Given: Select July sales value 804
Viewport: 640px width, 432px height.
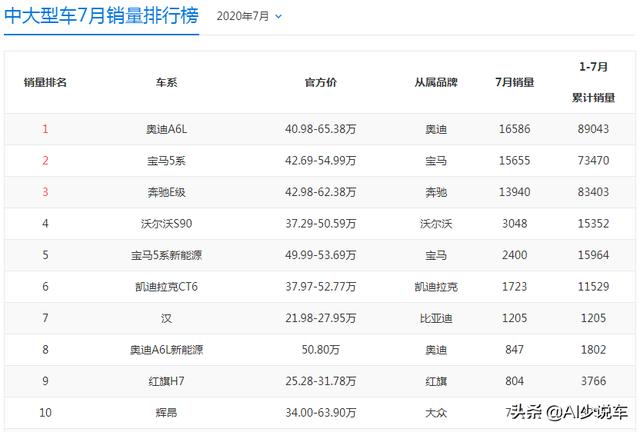Looking at the screenshot, I should [x=514, y=381].
